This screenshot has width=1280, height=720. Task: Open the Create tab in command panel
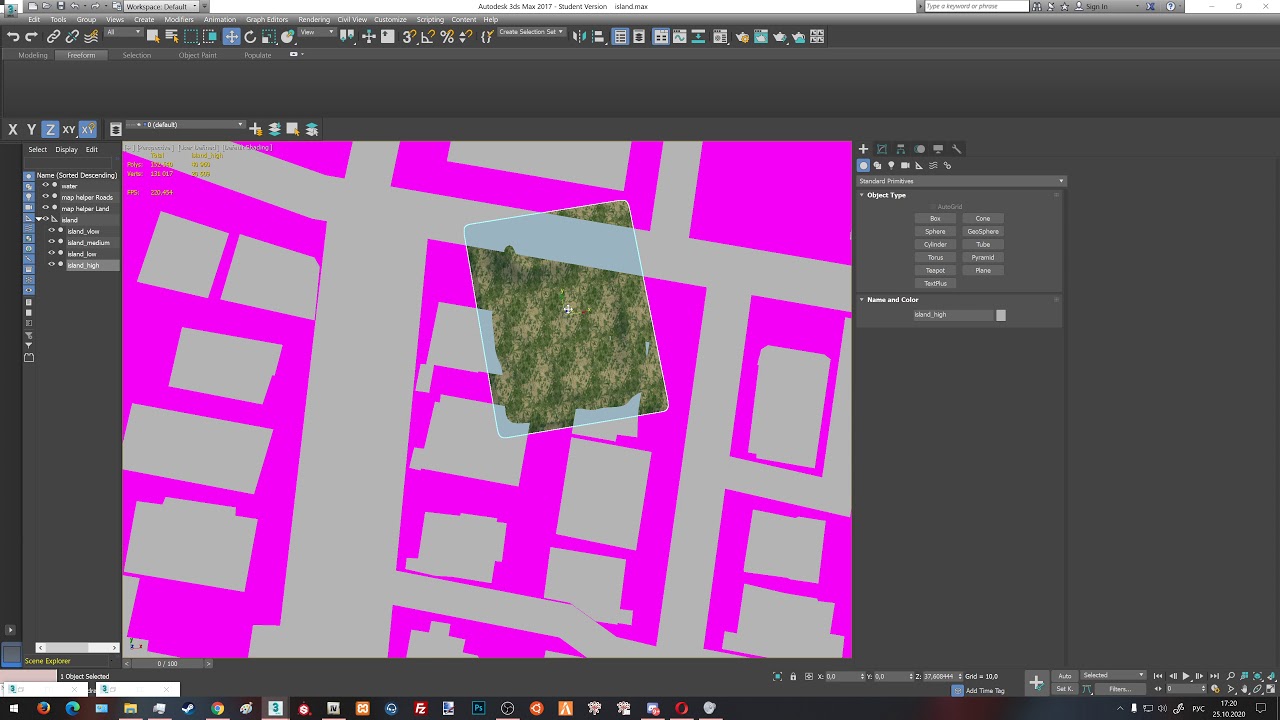point(863,149)
